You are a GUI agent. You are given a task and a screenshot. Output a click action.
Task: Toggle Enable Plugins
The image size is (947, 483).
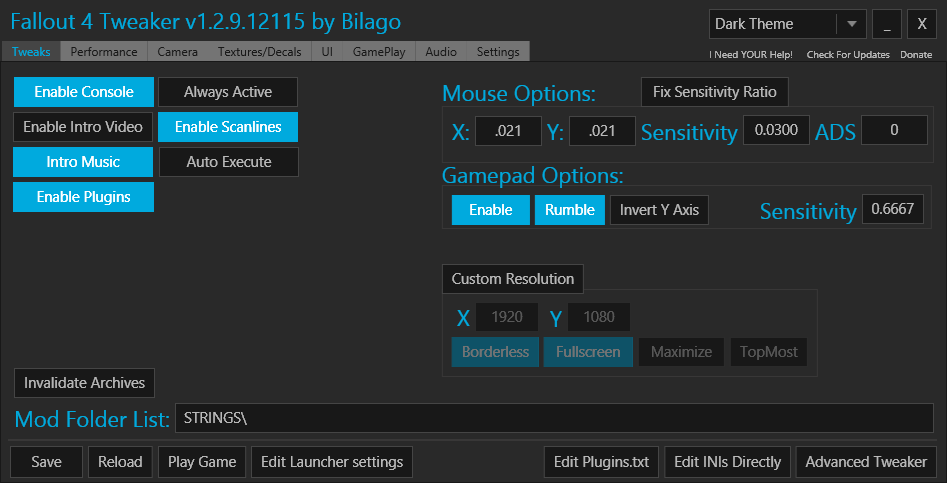83,197
